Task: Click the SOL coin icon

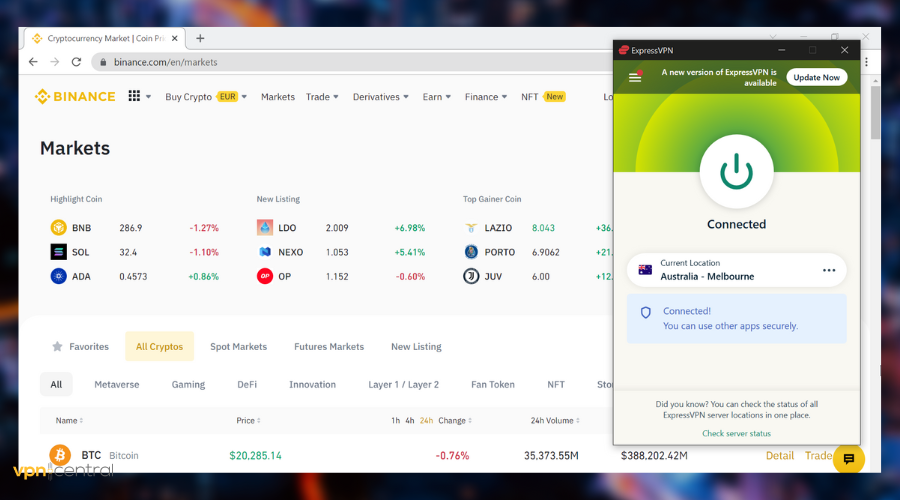Action: pos(58,251)
